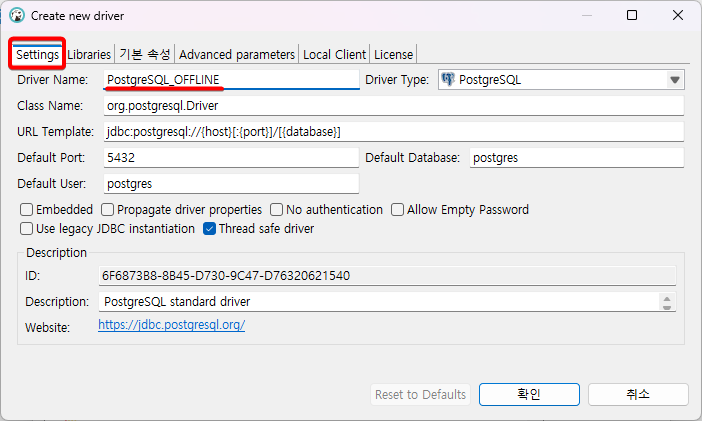The image size is (702, 421).
Task: Click the Description group title
Action: tap(56, 253)
